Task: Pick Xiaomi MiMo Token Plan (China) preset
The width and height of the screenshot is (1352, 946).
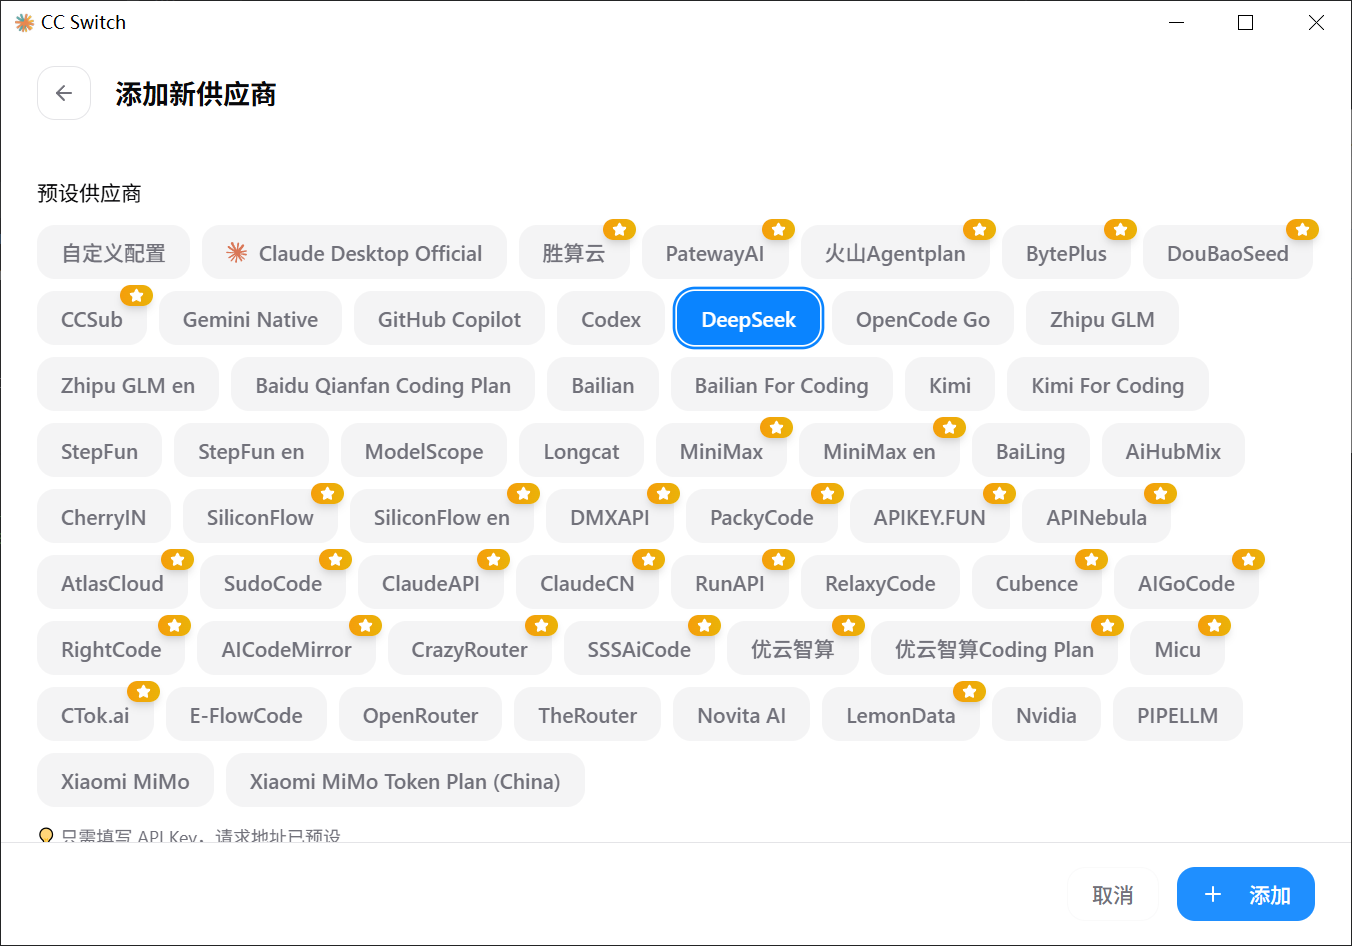Action: pos(405,781)
